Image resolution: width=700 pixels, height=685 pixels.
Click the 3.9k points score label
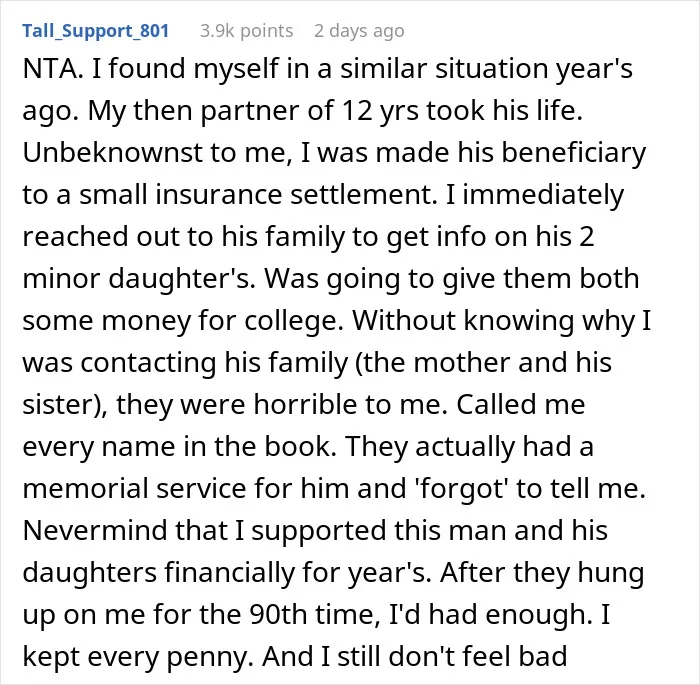[x=246, y=31]
